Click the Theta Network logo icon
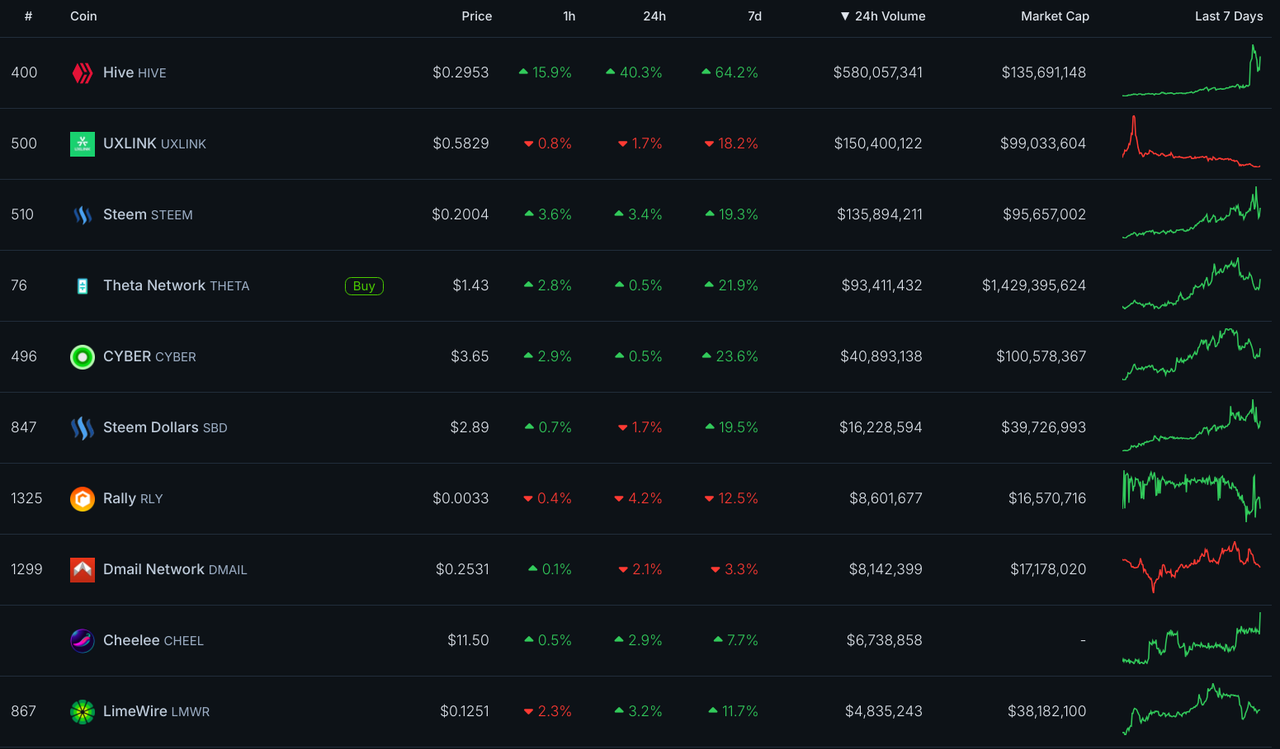 [x=82, y=286]
